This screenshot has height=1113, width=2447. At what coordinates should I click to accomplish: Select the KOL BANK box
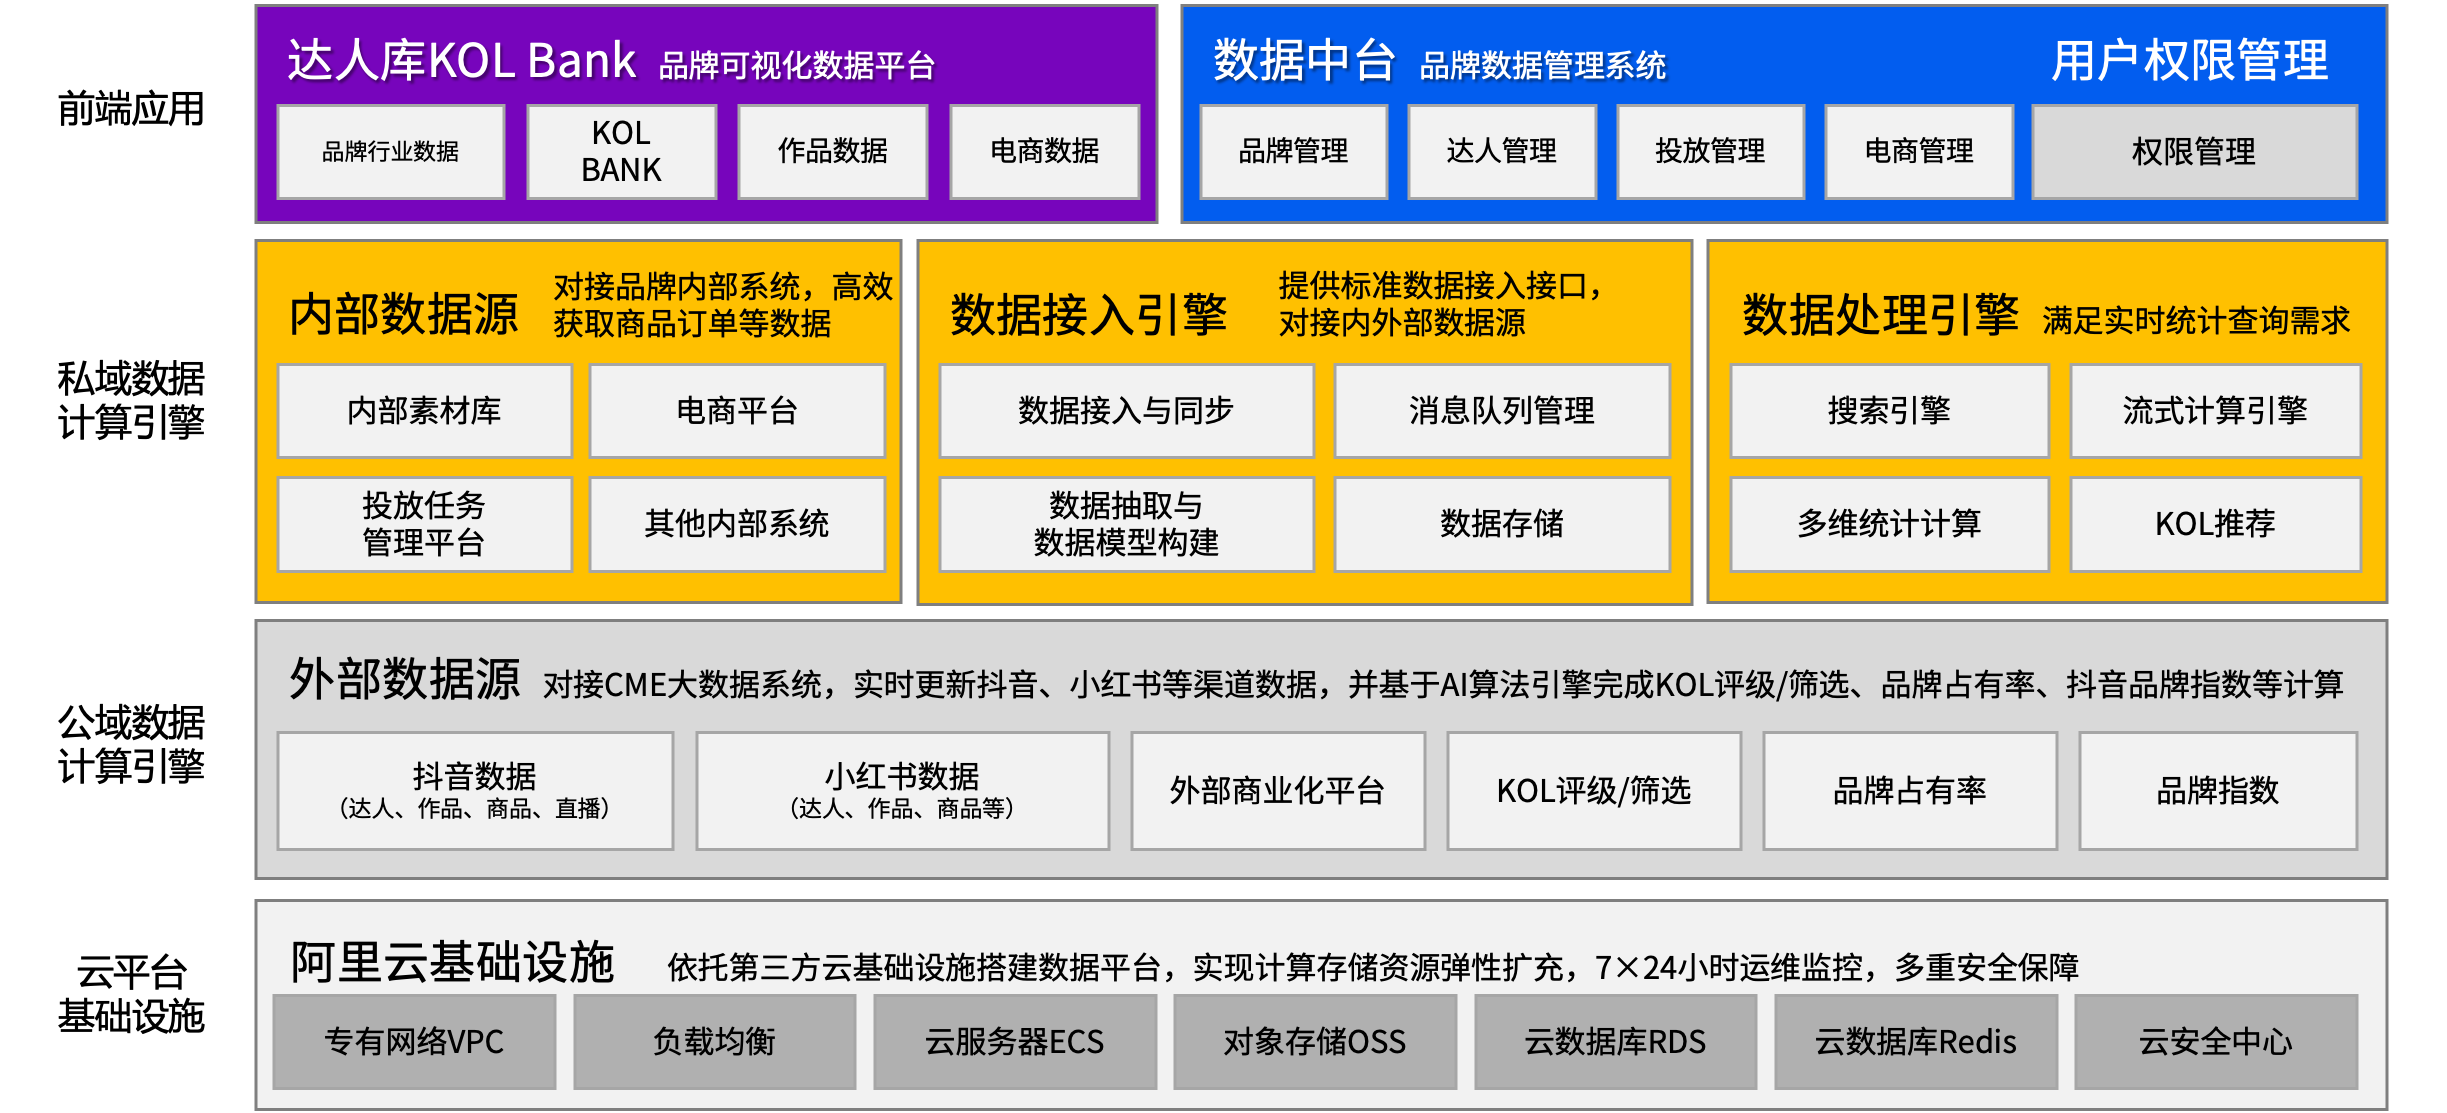pyautogui.click(x=621, y=152)
